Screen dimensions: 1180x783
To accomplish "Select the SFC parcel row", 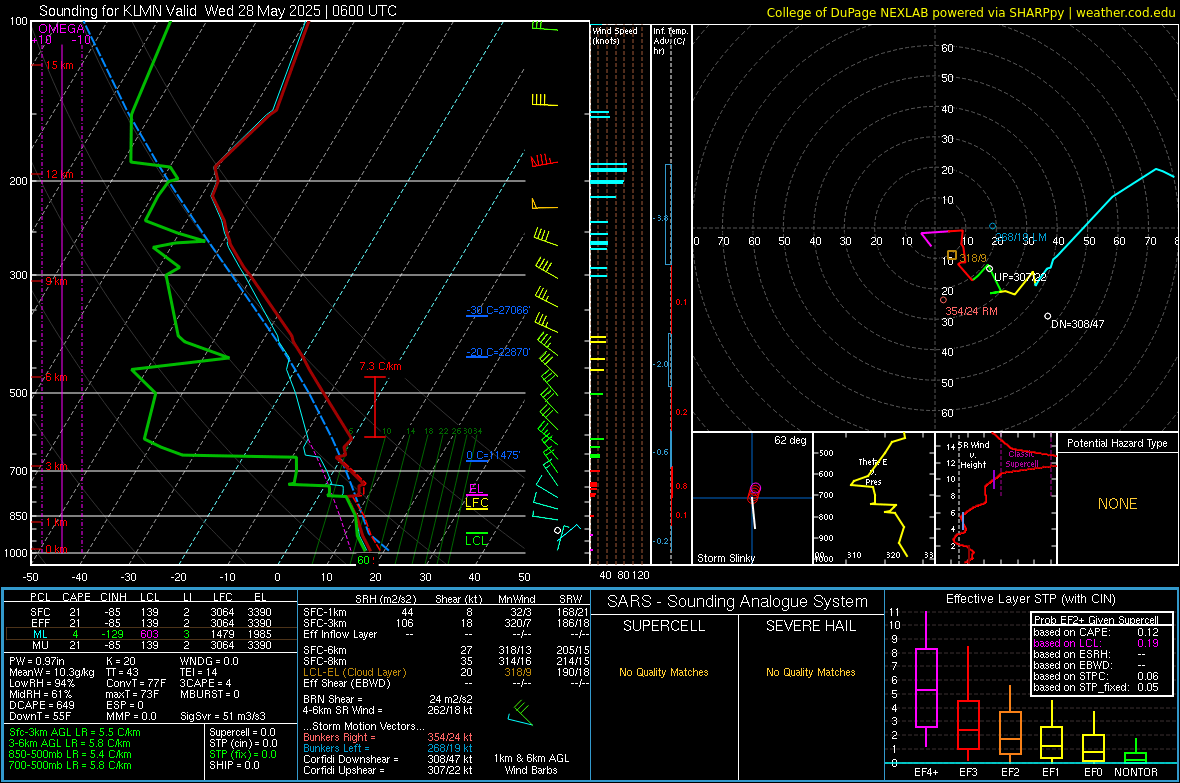I will (x=151, y=612).
